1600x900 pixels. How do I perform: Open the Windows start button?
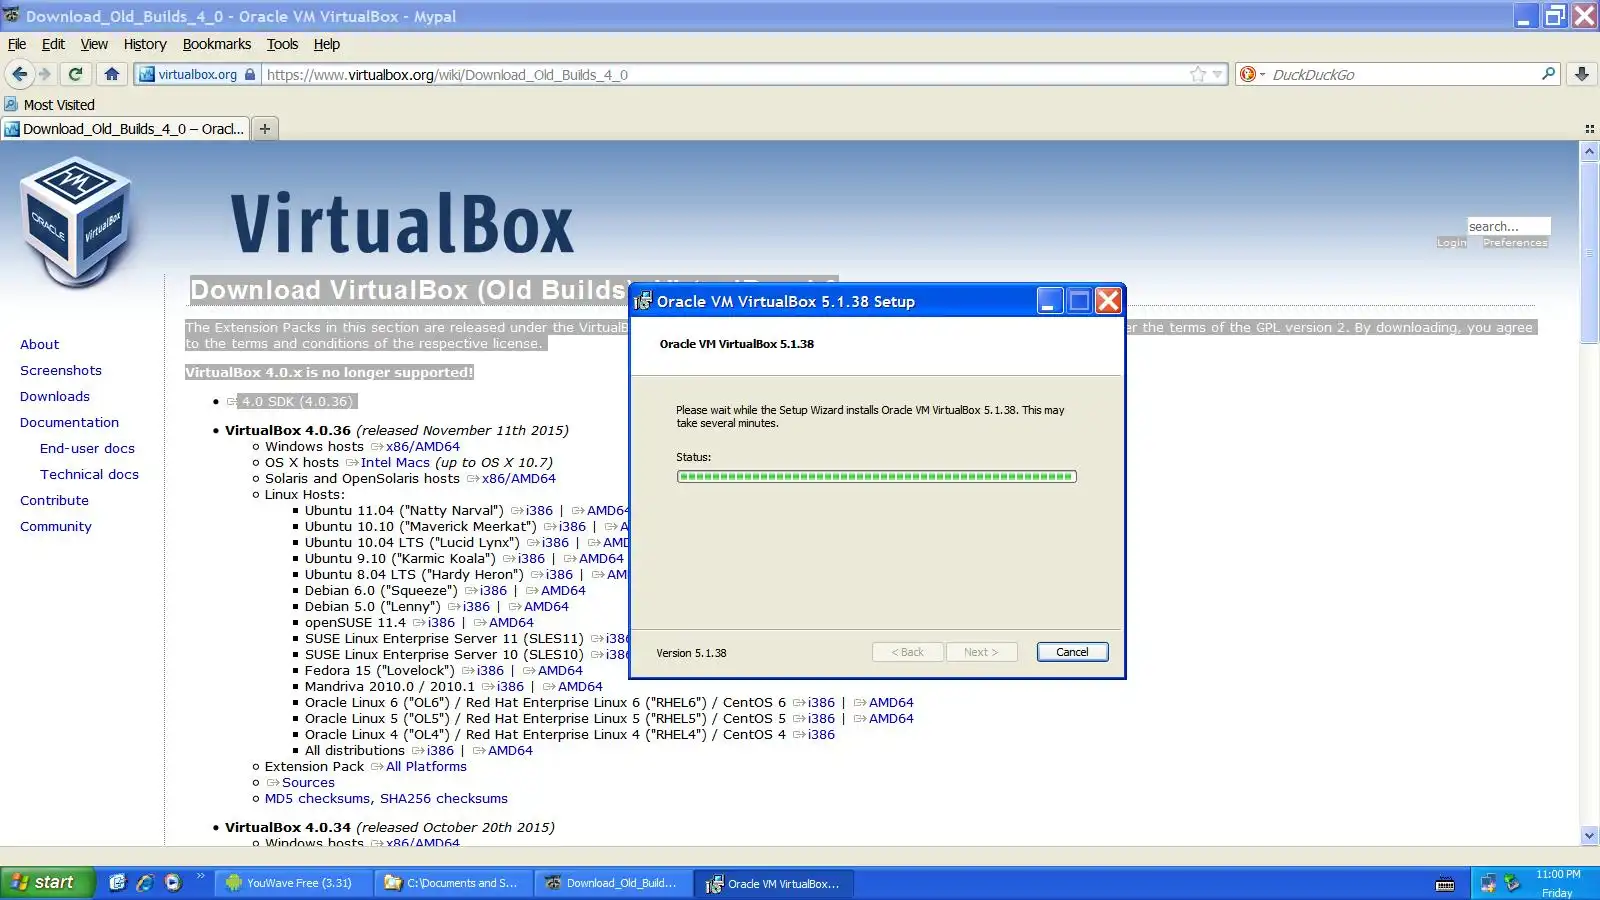[x=47, y=882]
